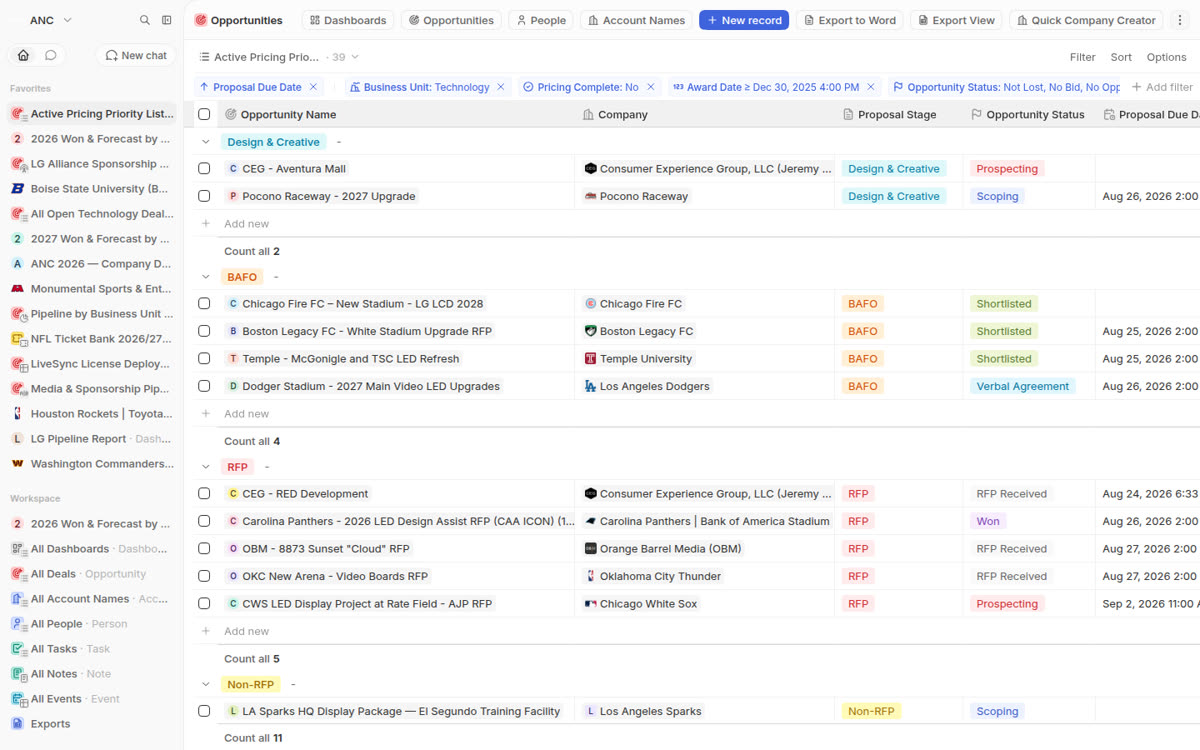This screenshot has width=1200, height=750.
Task: Click Add new under the BAFO group
Action: click(246, 414)
